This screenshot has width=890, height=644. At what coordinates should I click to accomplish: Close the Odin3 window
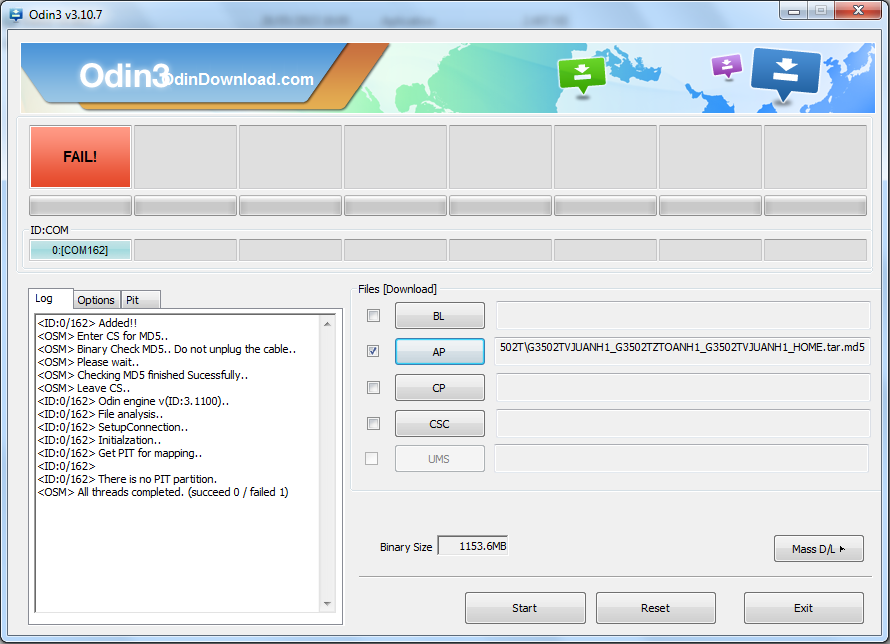pyautogui.click(x=858, y=11)
